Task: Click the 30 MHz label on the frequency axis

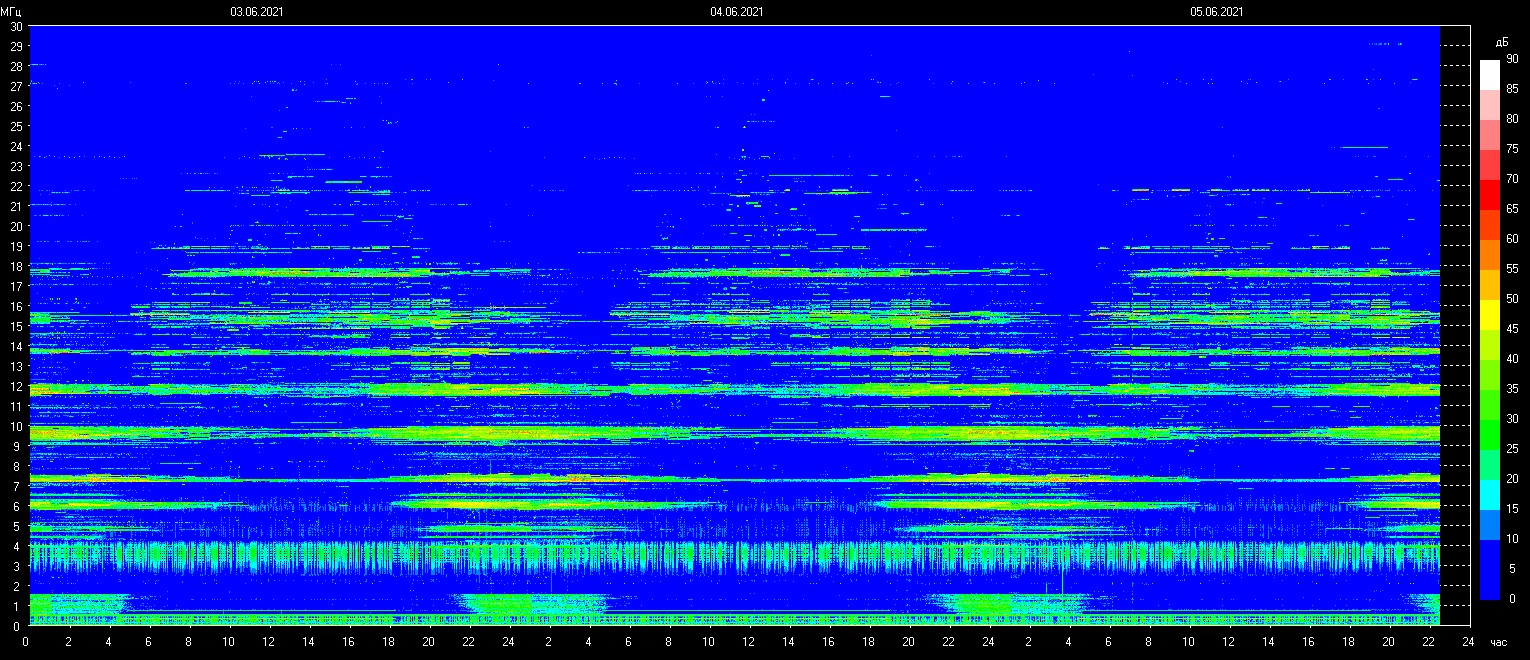Action: click(x=16, y=26)
